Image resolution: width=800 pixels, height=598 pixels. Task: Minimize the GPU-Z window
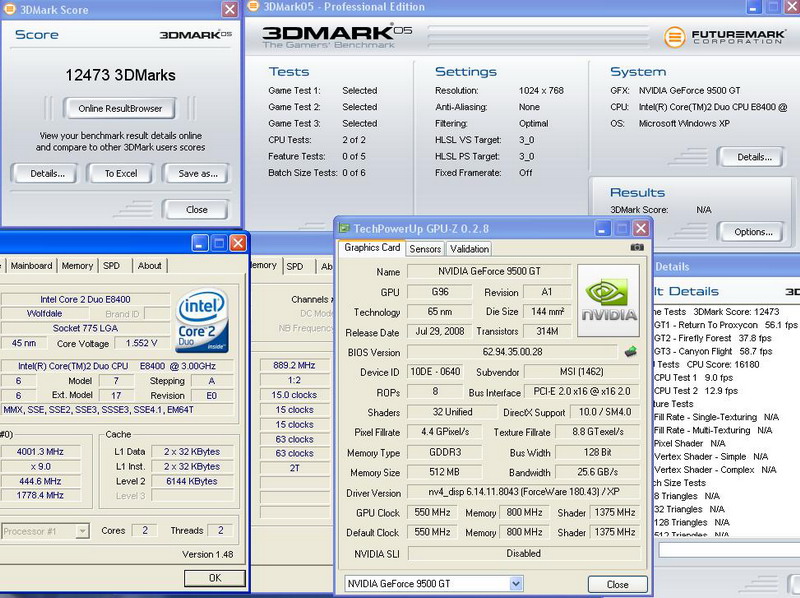[603, 228]
